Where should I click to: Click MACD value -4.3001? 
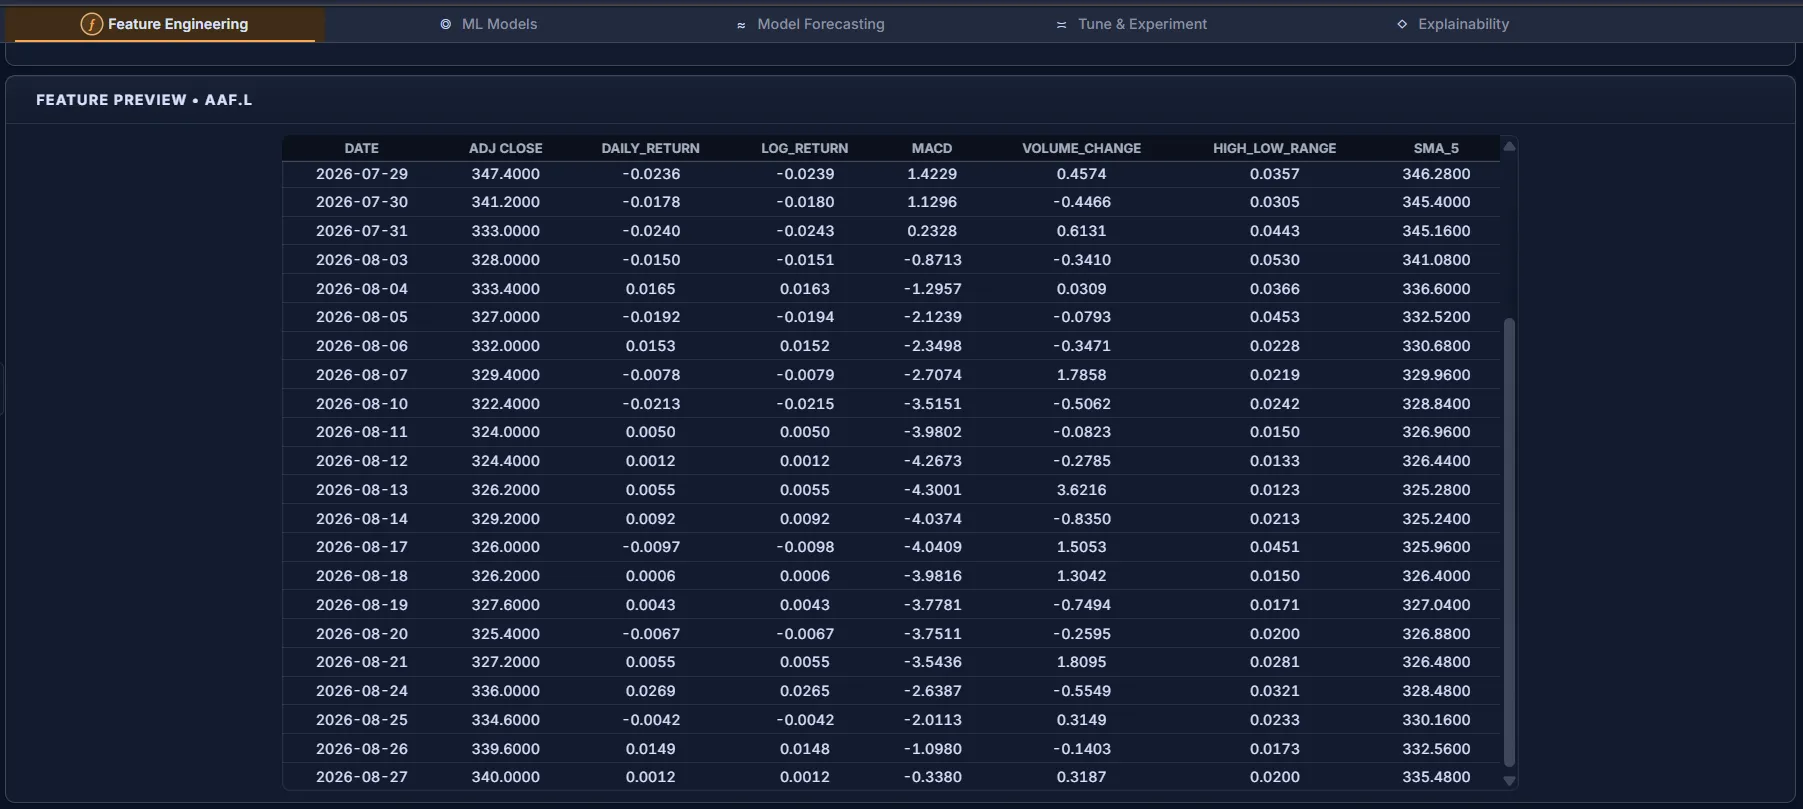tap(932, 490)
